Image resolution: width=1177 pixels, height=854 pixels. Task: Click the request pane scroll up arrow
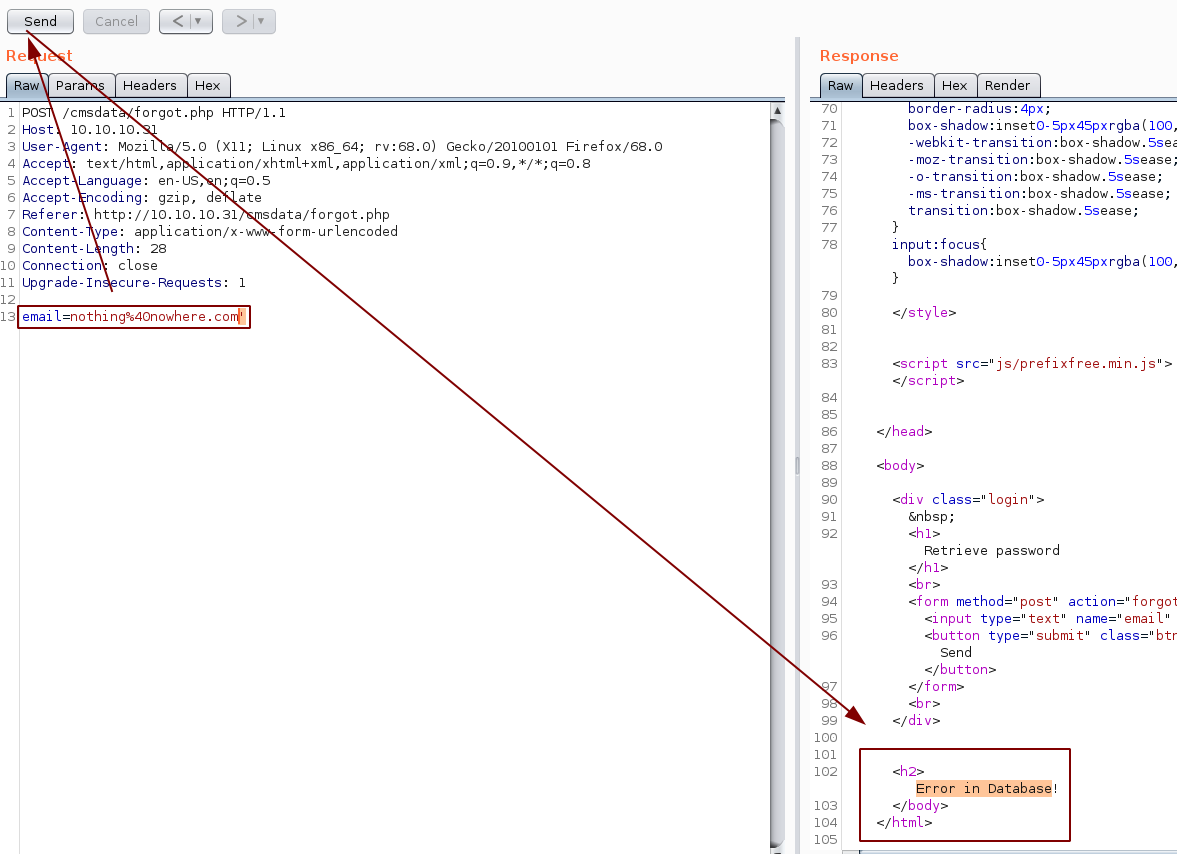coord(778,110)
